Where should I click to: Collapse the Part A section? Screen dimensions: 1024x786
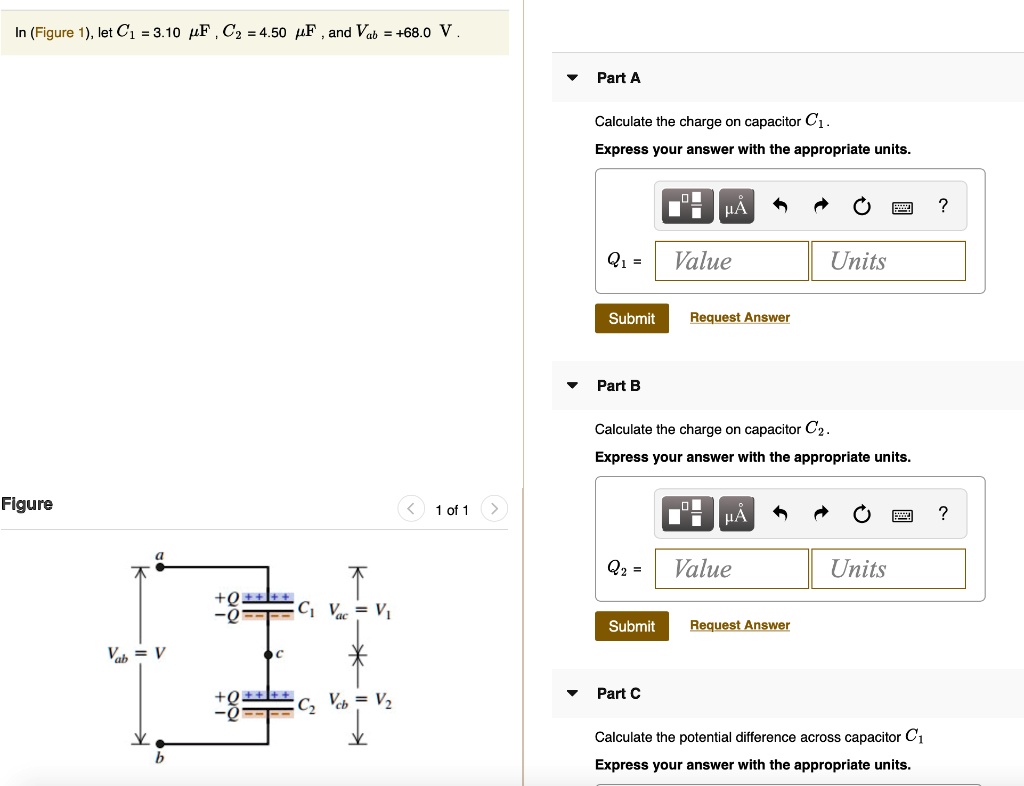tap(572, 78)
